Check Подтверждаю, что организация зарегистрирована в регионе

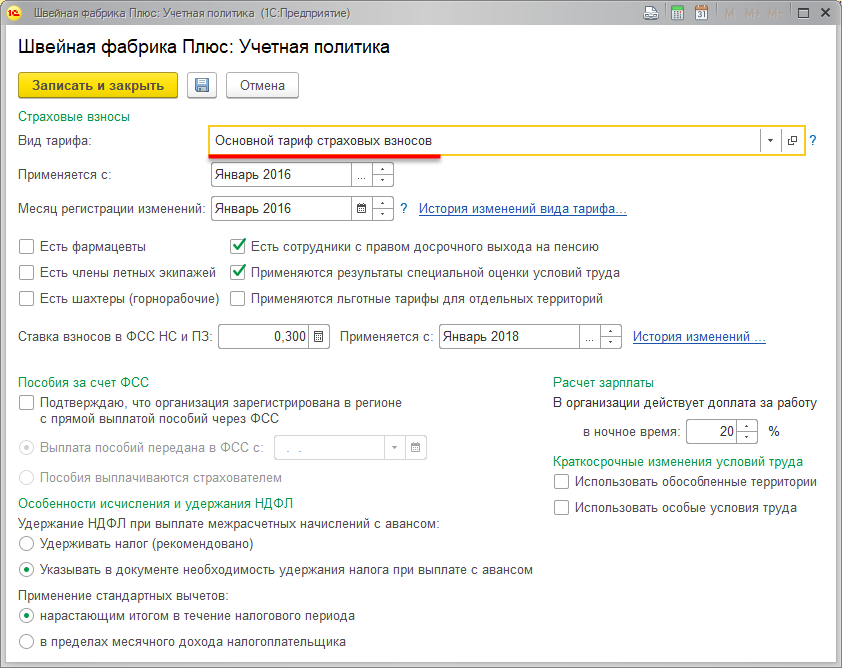pyautogui.click(x=26, y=402)
